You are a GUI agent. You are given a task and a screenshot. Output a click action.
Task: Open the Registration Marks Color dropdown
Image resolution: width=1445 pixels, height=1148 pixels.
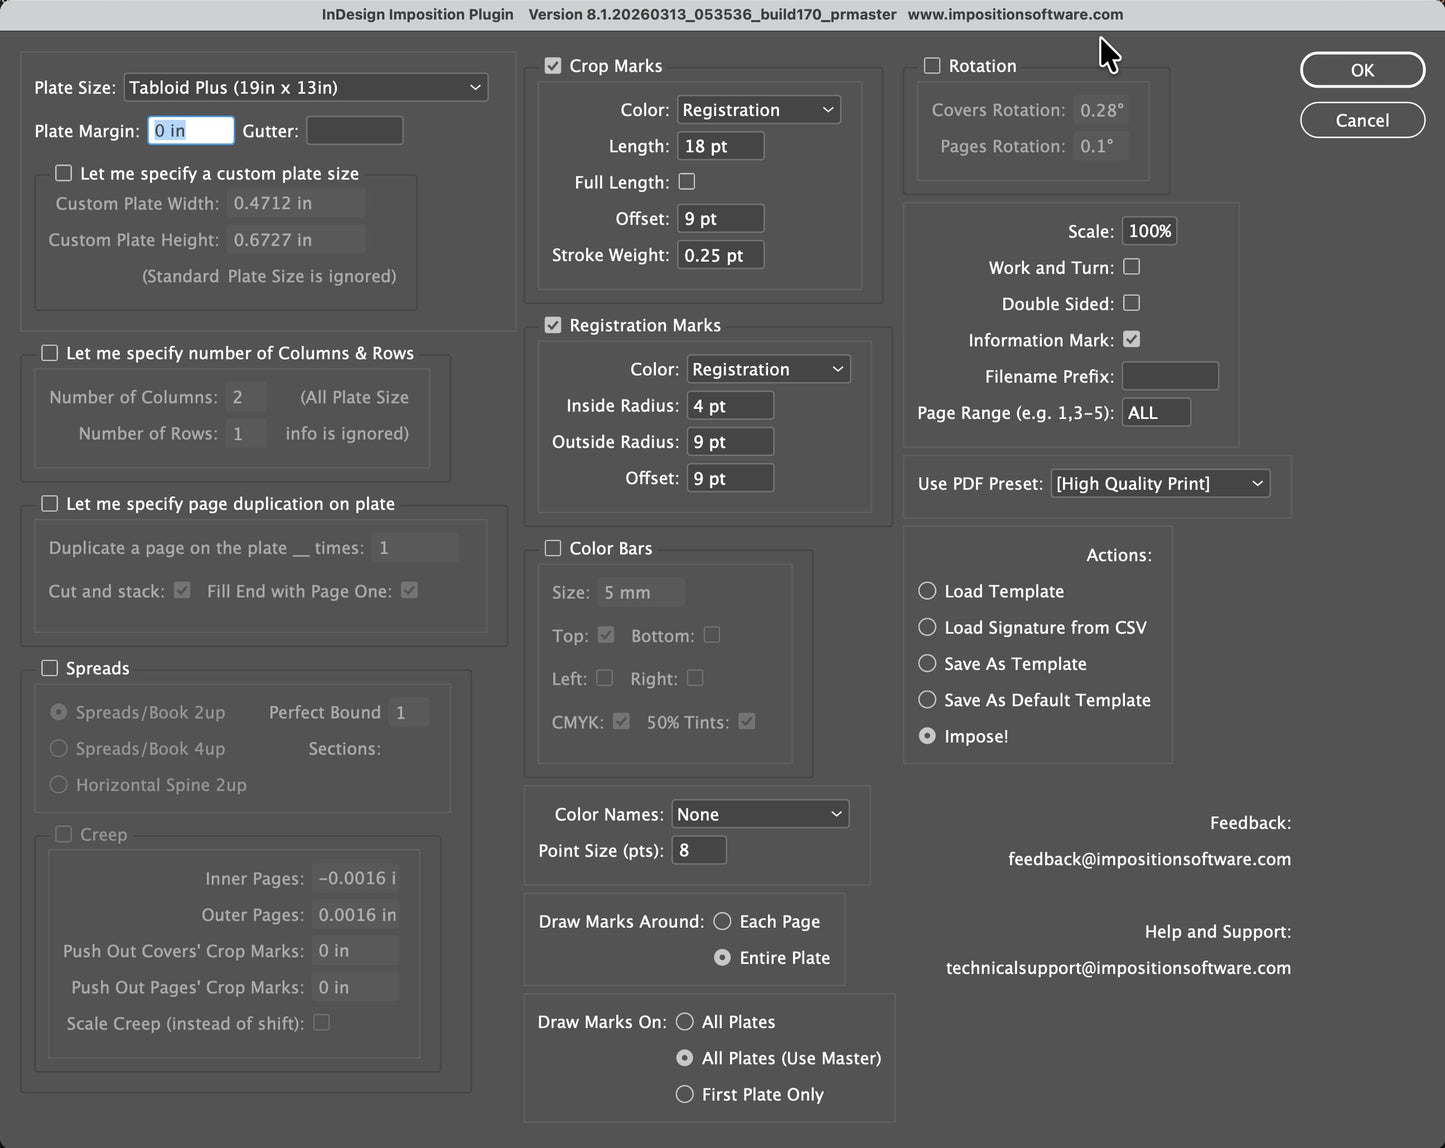[768, 369]
